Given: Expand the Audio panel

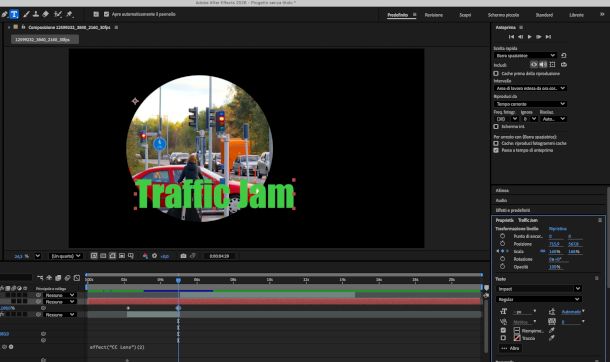Looking at the screenshot, I should point(501,200).
